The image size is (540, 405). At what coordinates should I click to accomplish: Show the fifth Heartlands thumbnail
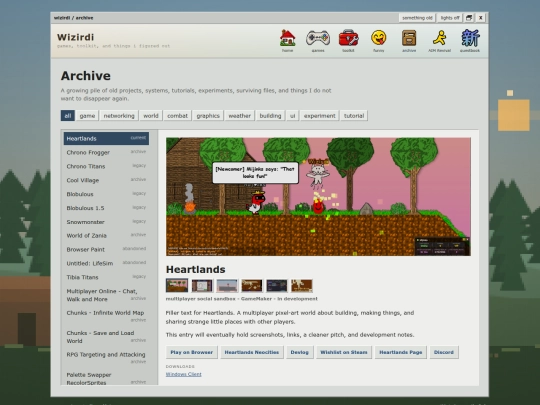coord(277,285)
